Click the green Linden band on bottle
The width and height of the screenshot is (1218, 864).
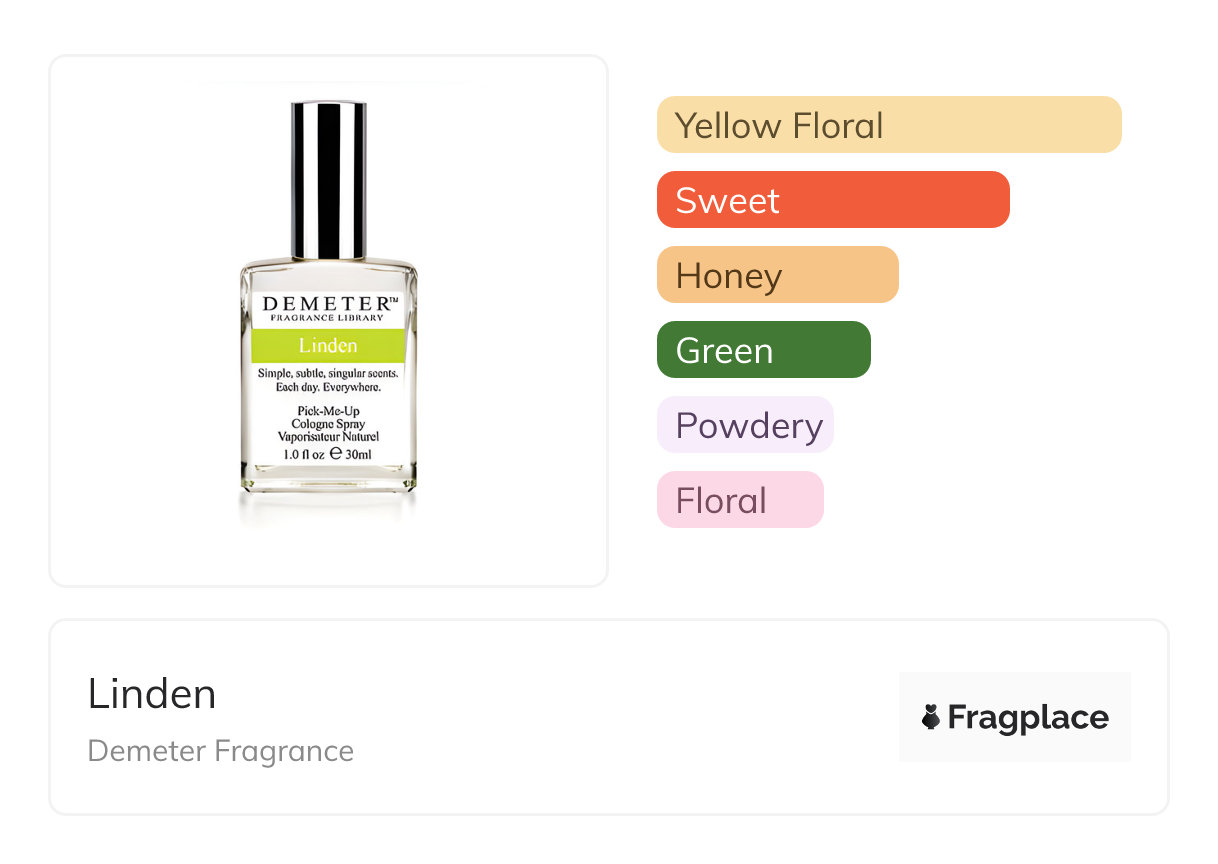(328, 346)
